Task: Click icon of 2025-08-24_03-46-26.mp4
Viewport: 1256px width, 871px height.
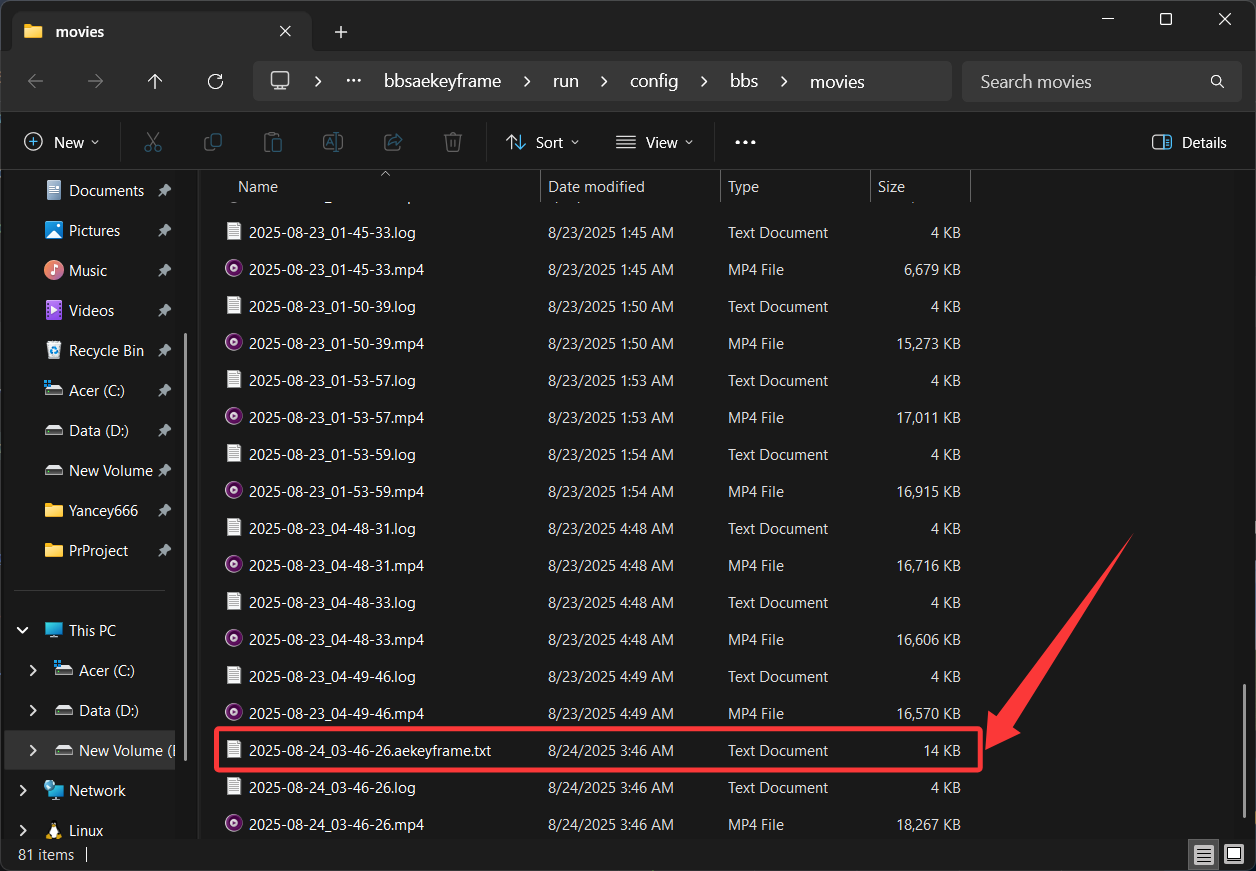Action: pos(234,824)
